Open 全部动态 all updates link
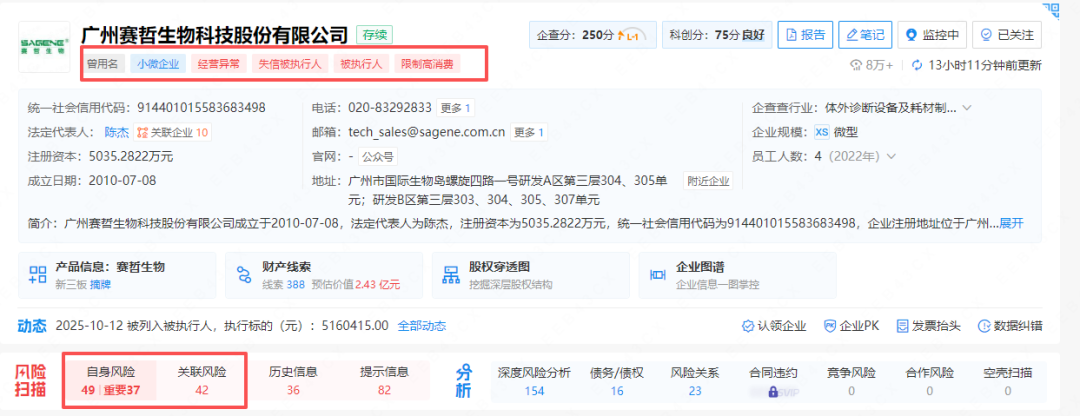This screenshot has height=416, width=1080. [x=421, y=325]
